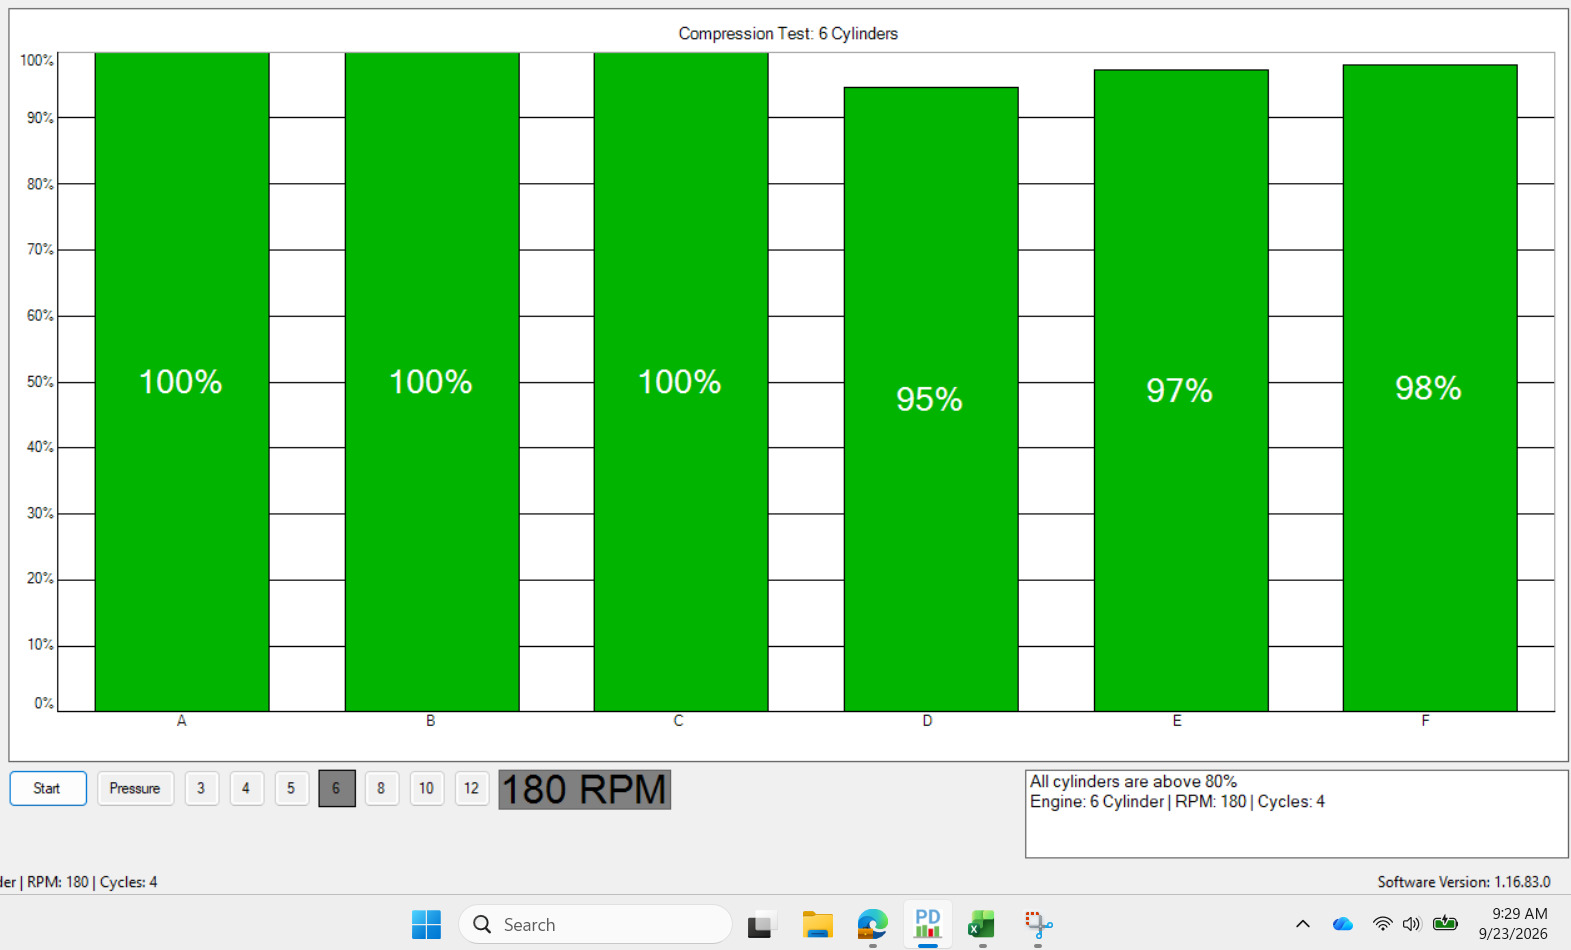This screenshot has height=950, width=1571.
Task: Click the PD compression test app taskbar icon
Action: pyautogui.click(x=928, y=924)
